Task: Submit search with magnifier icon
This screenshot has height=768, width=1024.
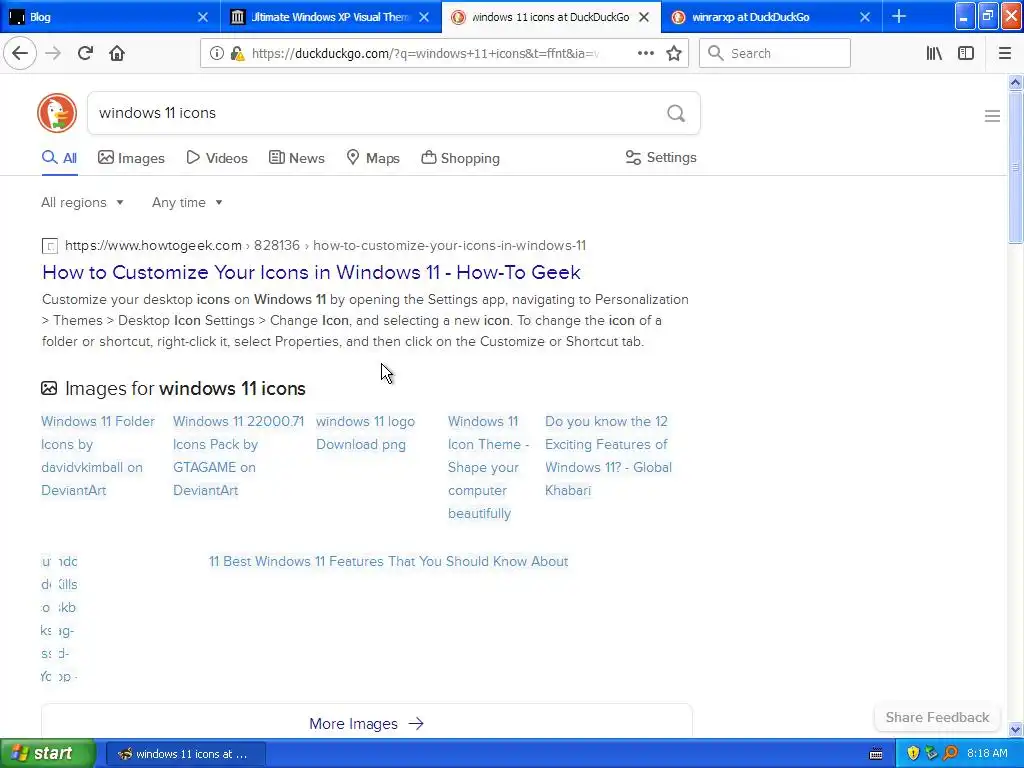Action: coord(676,113)
